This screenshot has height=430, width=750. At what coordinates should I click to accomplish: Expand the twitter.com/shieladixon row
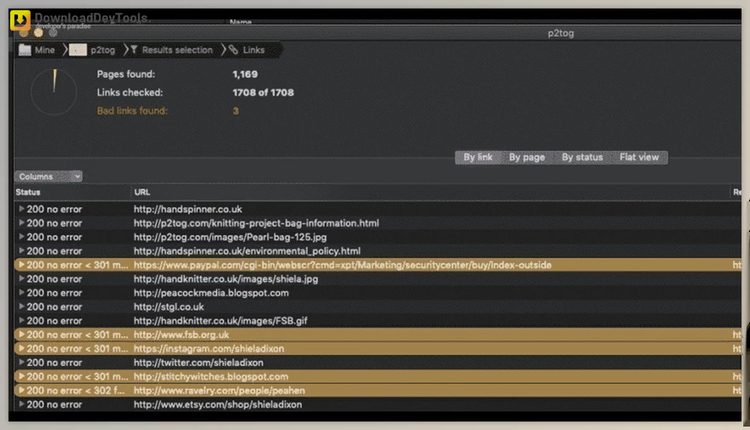22,362
